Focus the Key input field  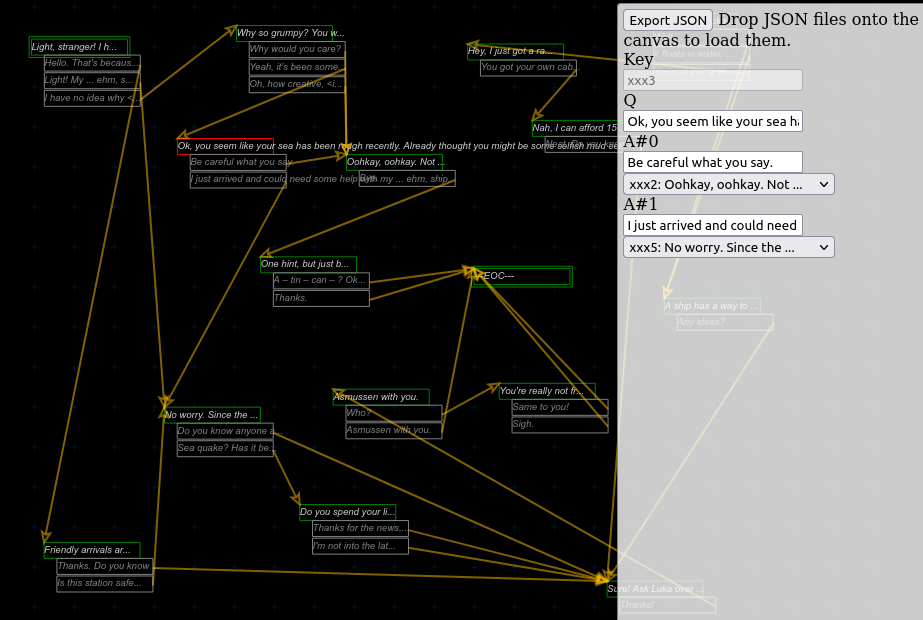pos(712,80)
